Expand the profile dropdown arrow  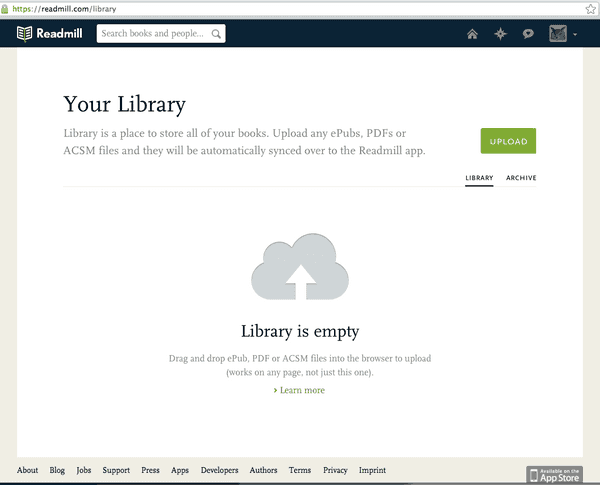(575, 34)
